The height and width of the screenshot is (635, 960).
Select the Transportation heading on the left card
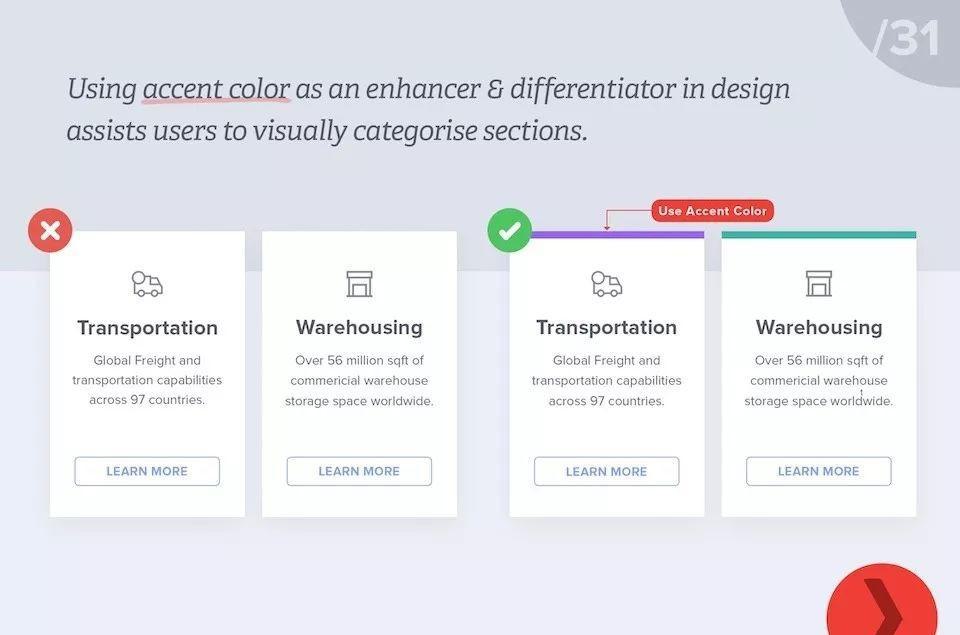tap(147, 328)
